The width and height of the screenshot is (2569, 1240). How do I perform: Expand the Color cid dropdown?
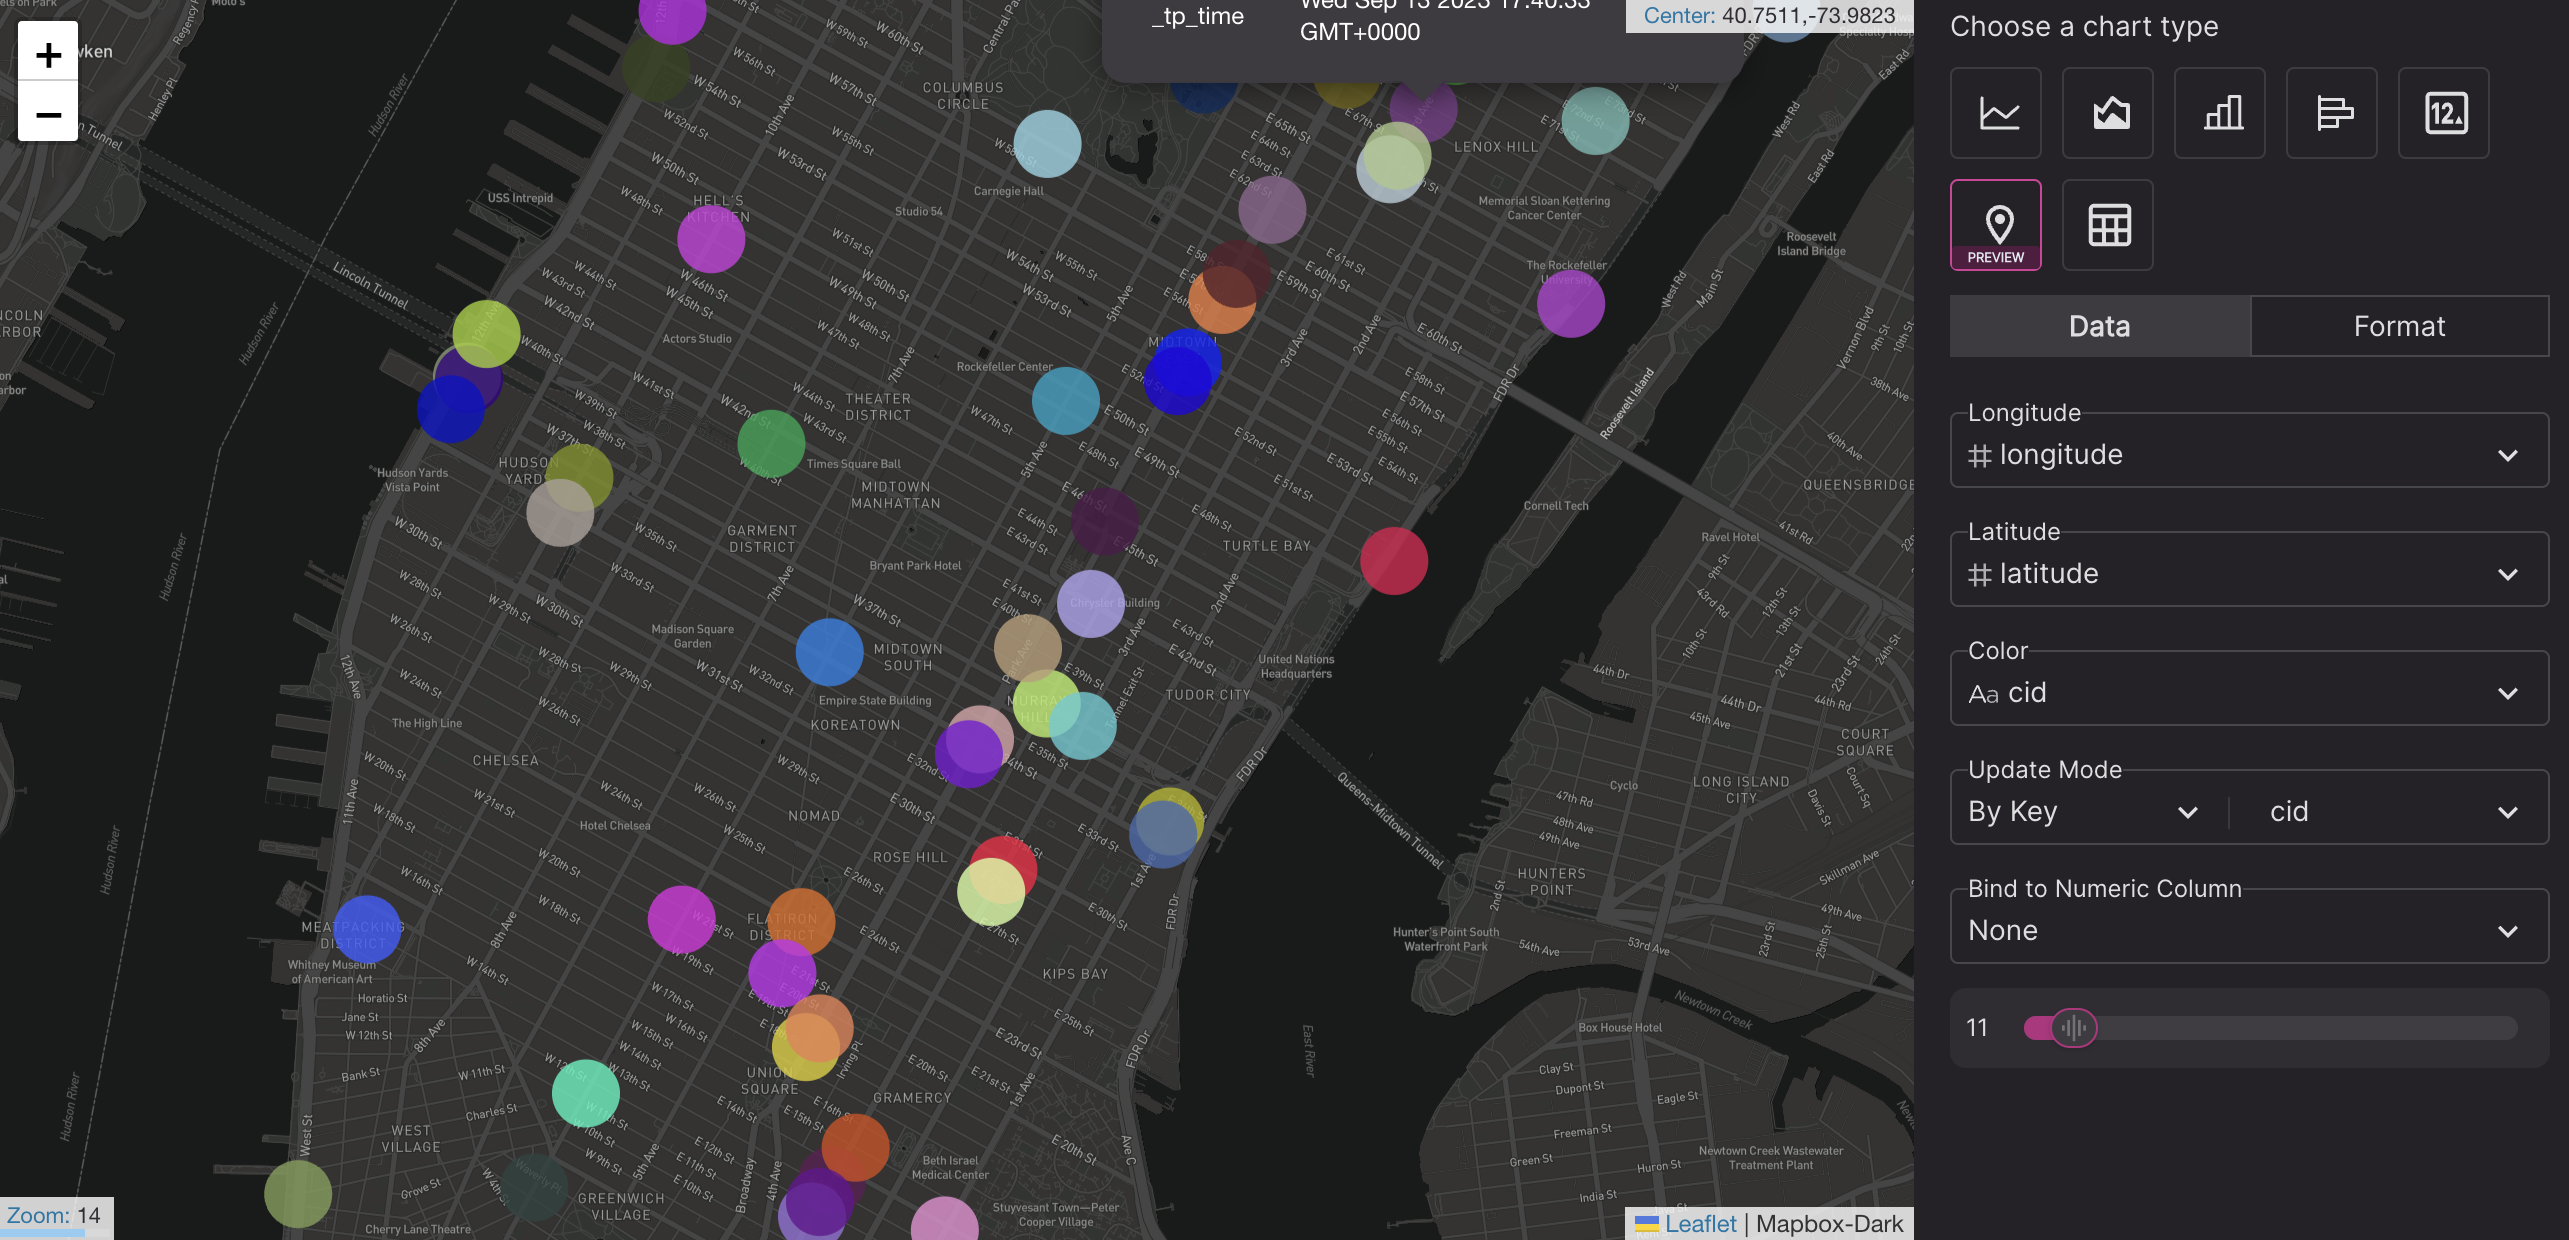[x=2249, y=693]
